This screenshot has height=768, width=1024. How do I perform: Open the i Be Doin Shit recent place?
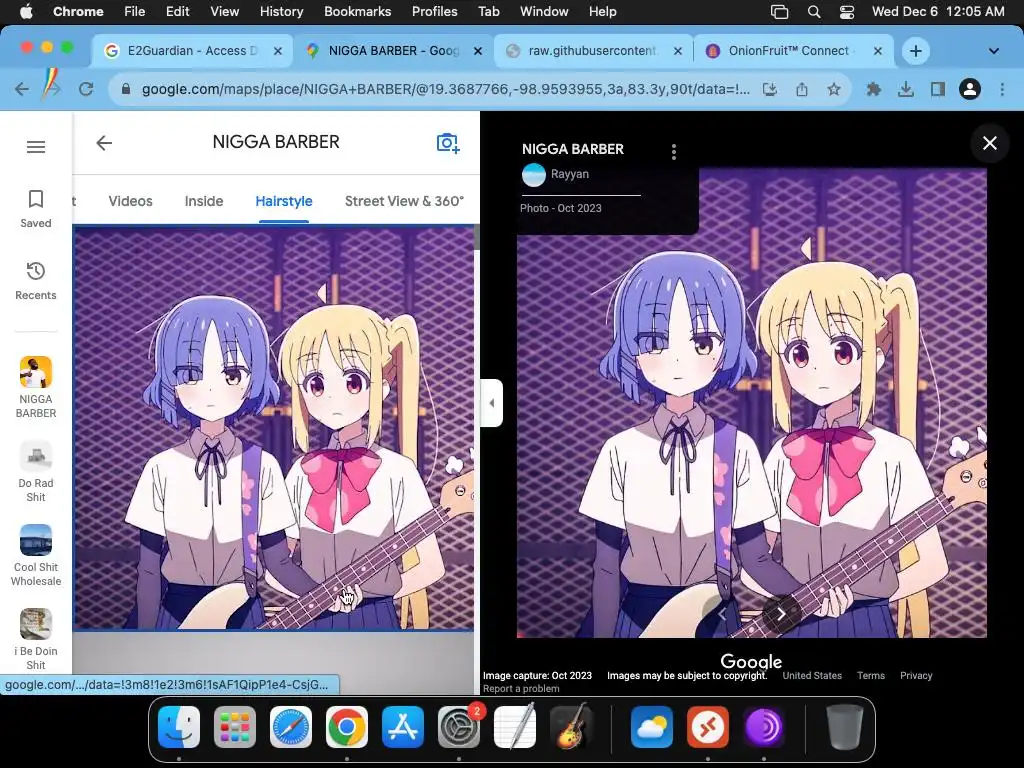point(36,640)
